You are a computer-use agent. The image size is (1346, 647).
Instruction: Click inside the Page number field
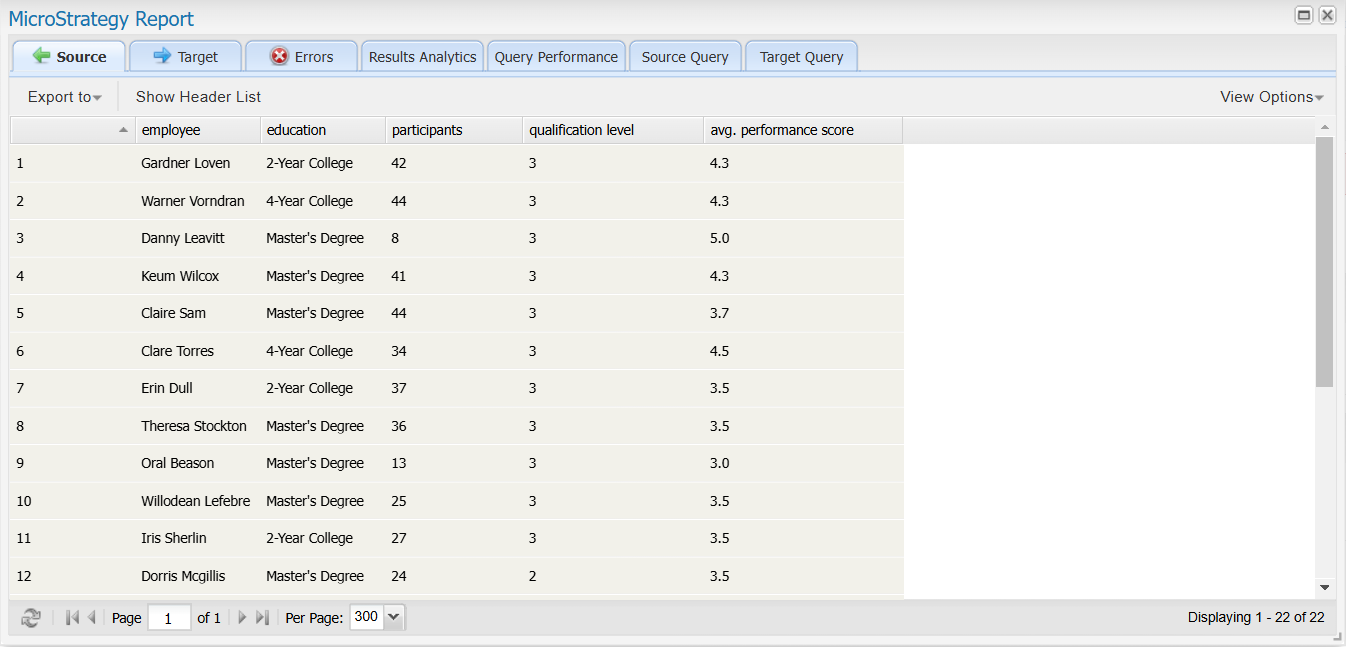pos(169,617)
